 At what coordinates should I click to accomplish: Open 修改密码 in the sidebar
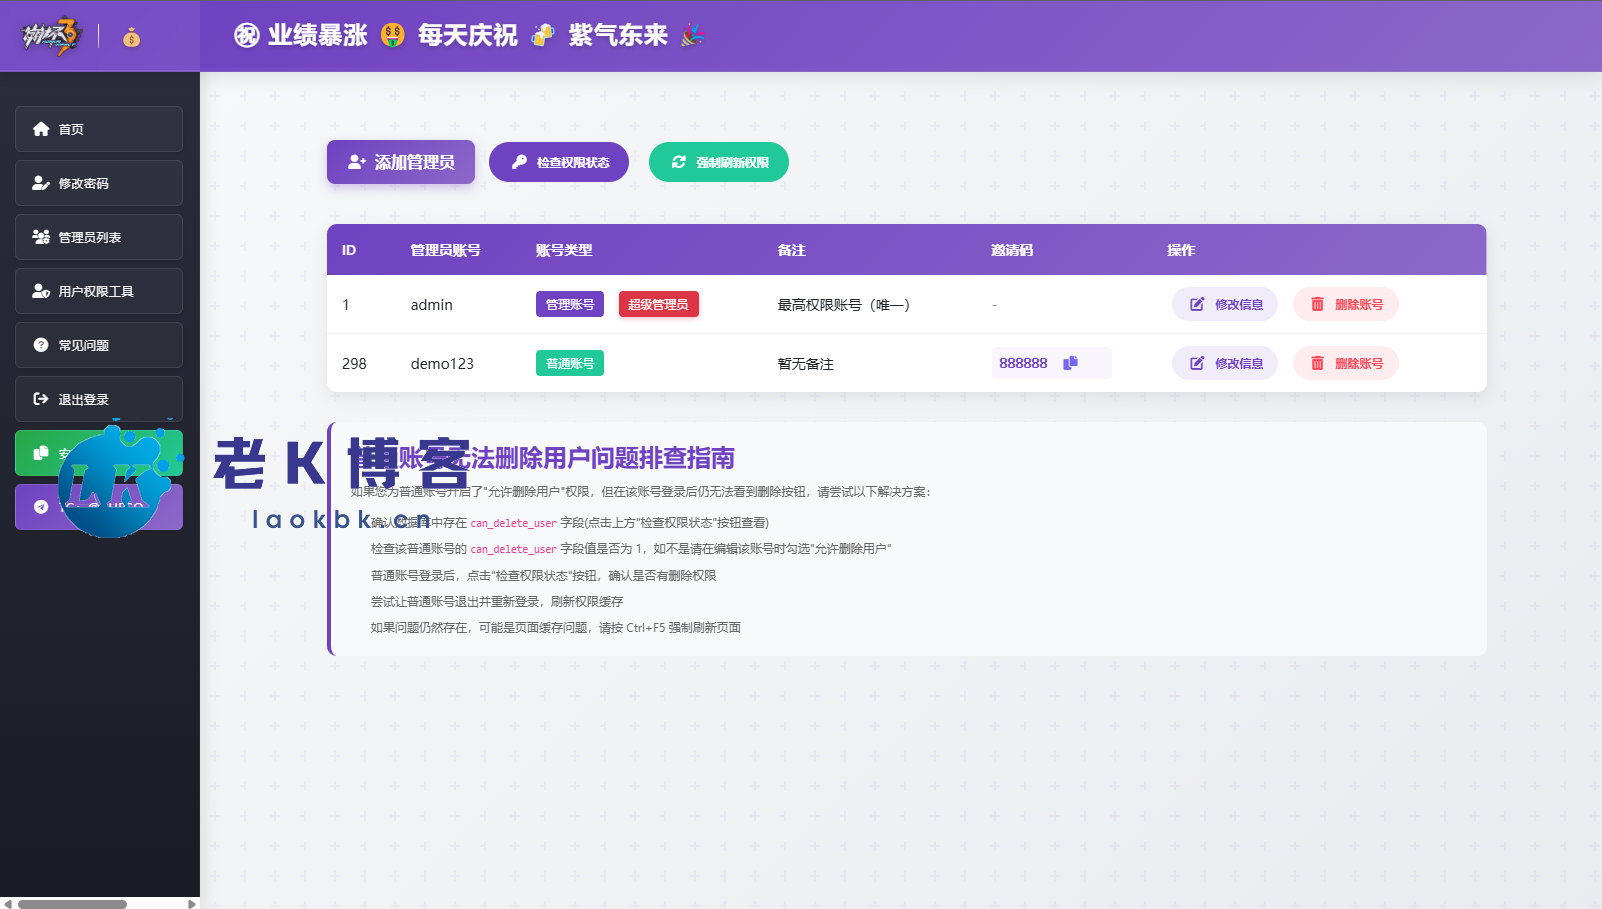(98, 183)
